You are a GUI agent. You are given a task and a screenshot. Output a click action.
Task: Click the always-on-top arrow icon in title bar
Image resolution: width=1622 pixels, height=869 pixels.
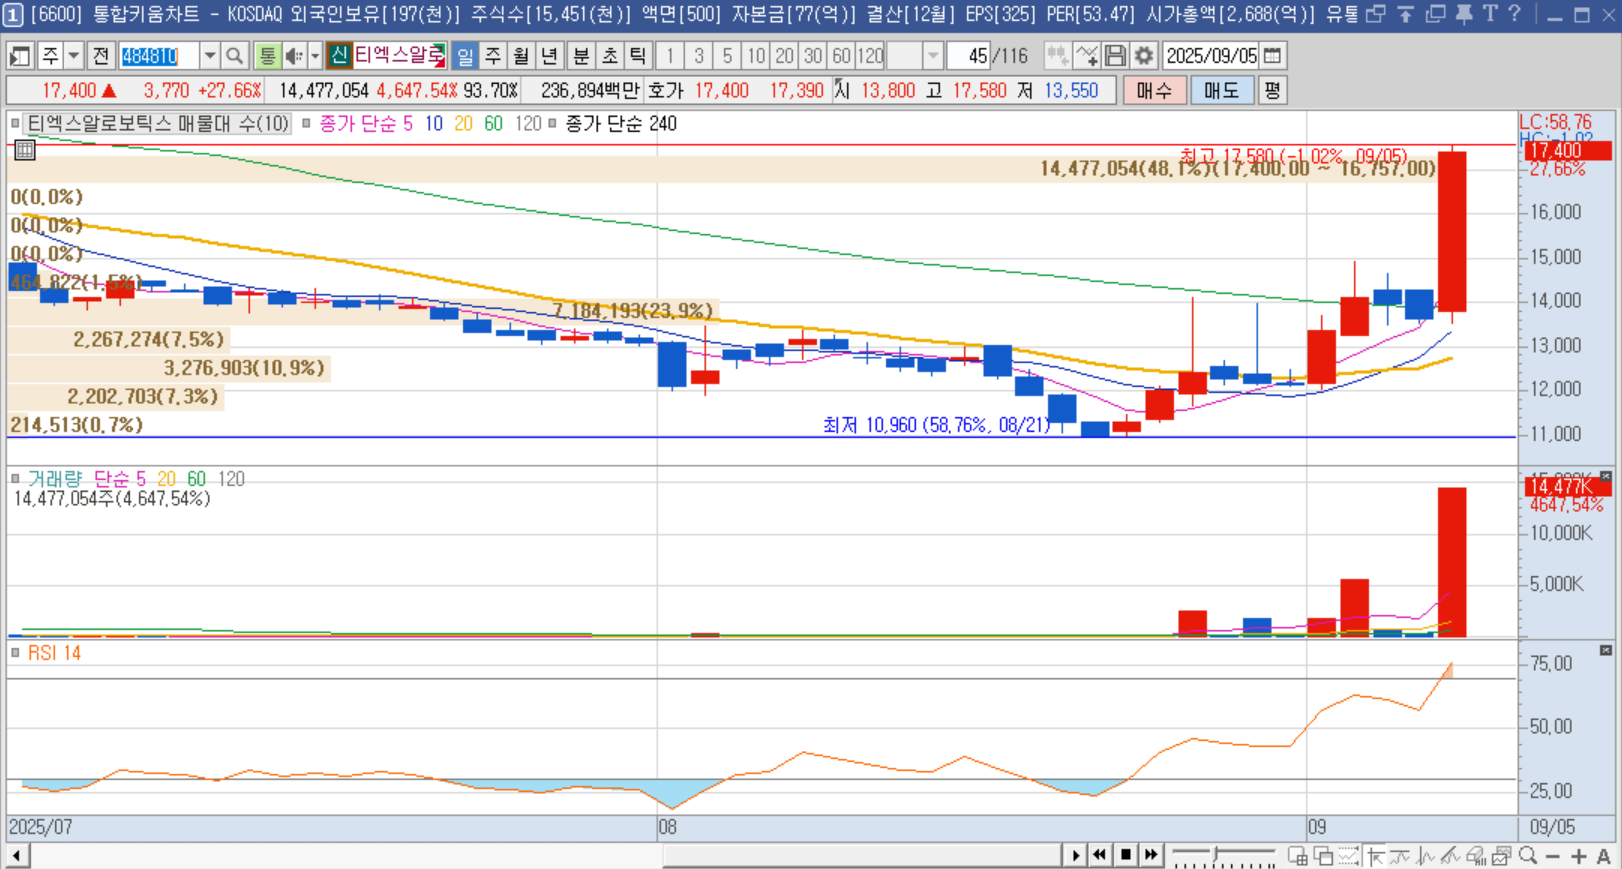pos(1405,14)
